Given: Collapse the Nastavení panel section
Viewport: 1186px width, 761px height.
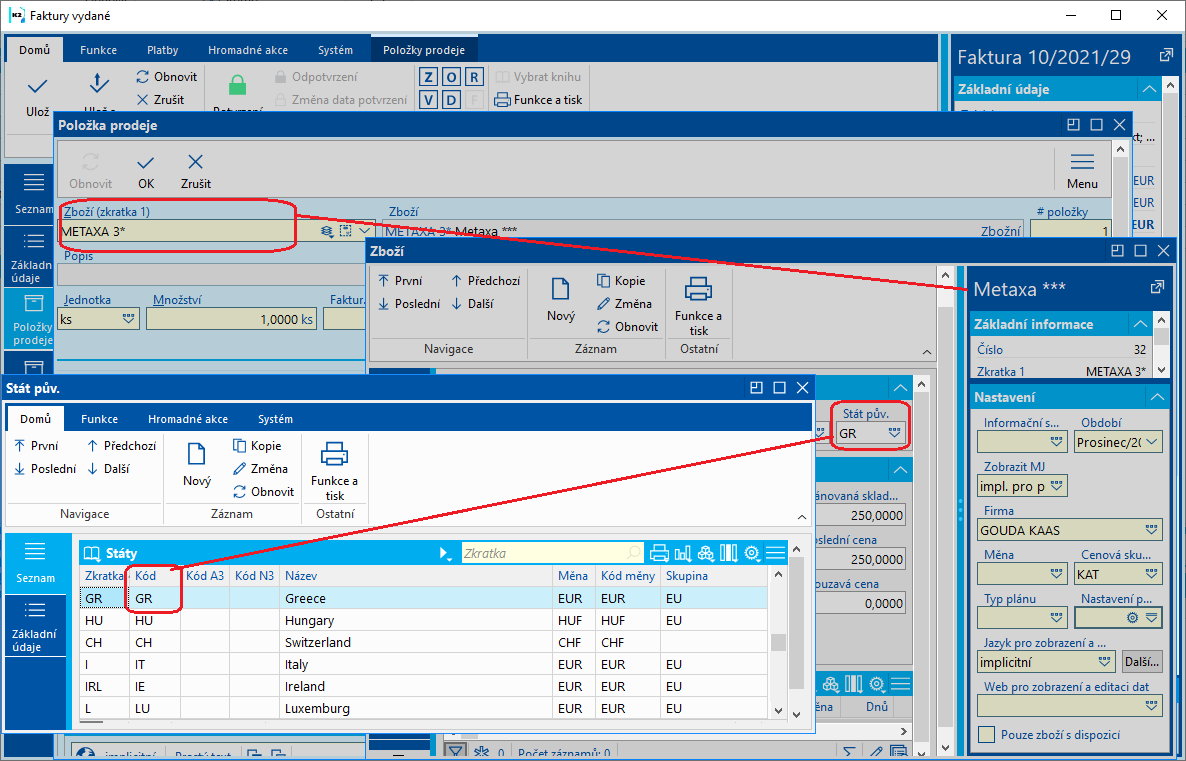Looking at the screenshot, I should pyautogui.click(x=1157, y=396).
